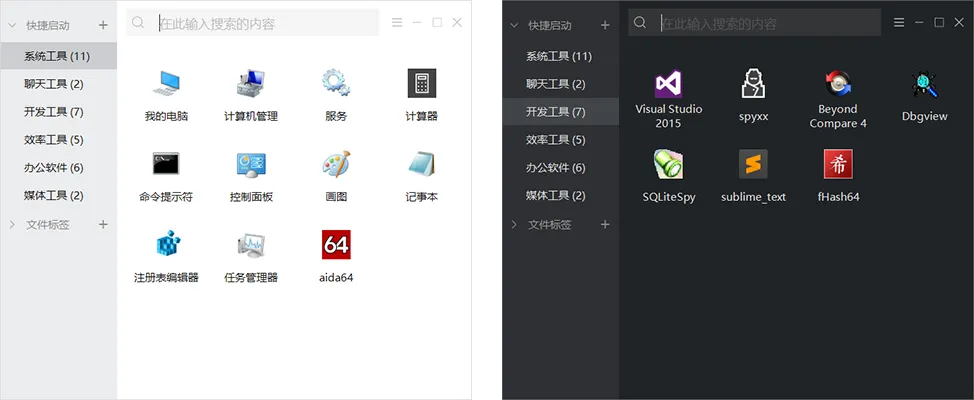The height and width of the screenshot is (400, 974).
Task: Open hamburger menu in dark window
Action: [899, 23]
